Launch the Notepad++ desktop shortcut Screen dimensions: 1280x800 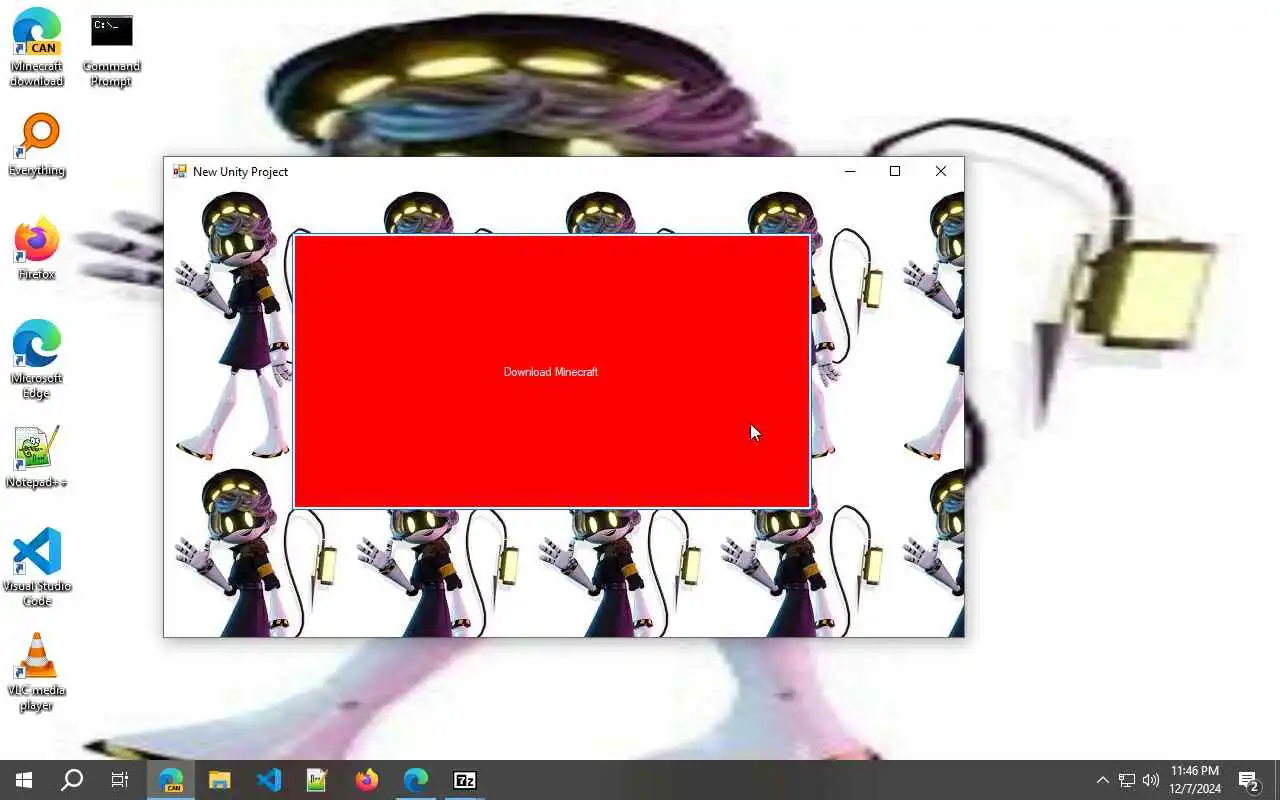[37, 457]
